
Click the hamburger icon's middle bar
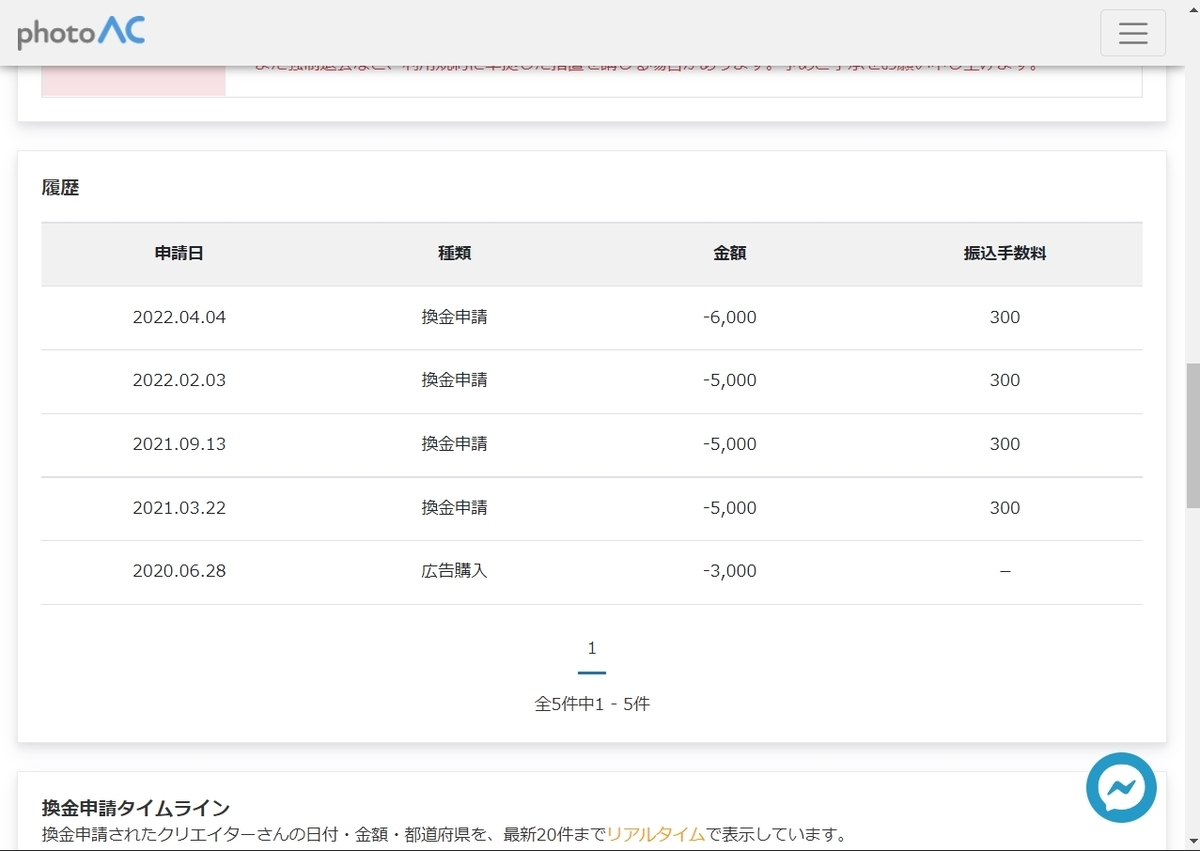1133,33
